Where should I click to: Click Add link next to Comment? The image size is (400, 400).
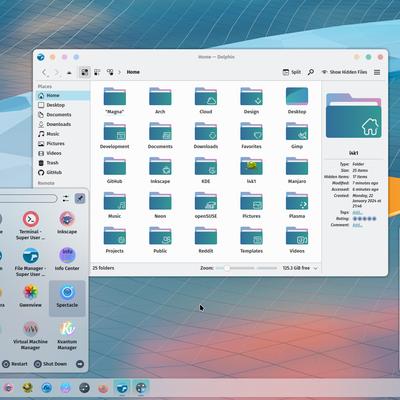(357, 225)
